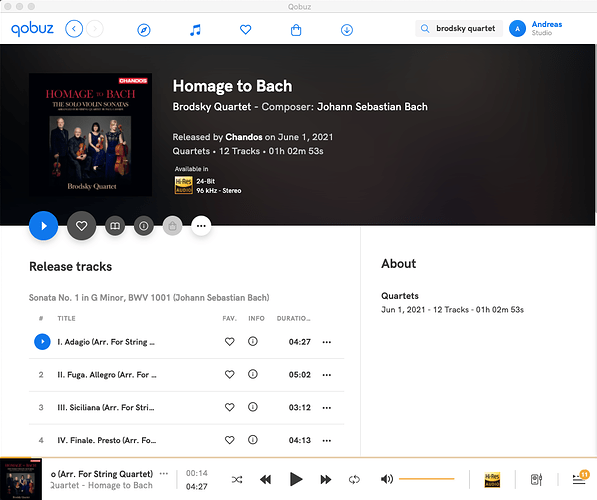Show info for II. Fuga. Allegro
The width and height of the screenshot is (597, 500).
(253, 374)
